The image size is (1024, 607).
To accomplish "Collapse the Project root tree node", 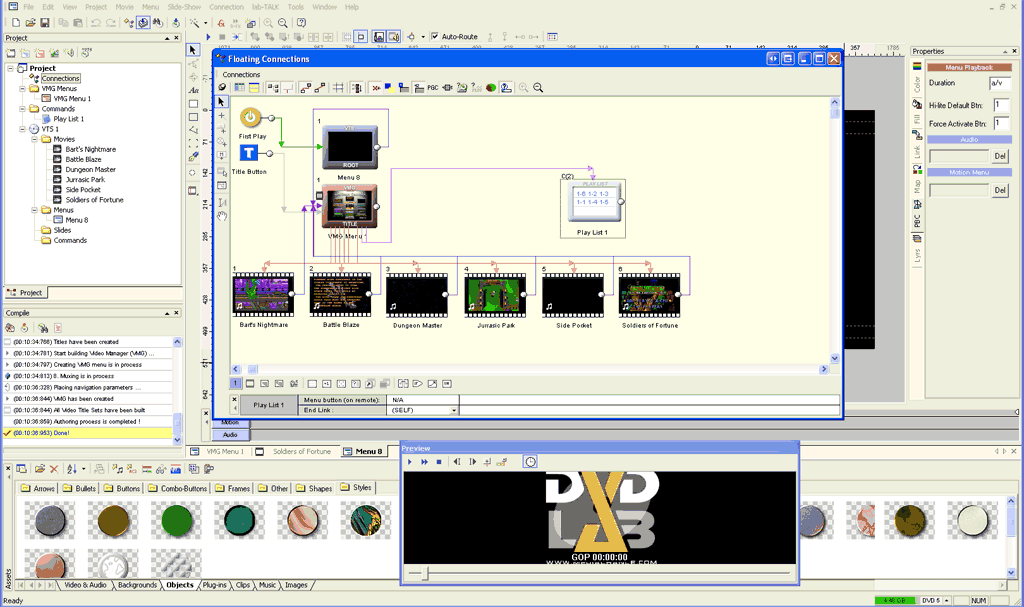I will [x=10, y=69].
